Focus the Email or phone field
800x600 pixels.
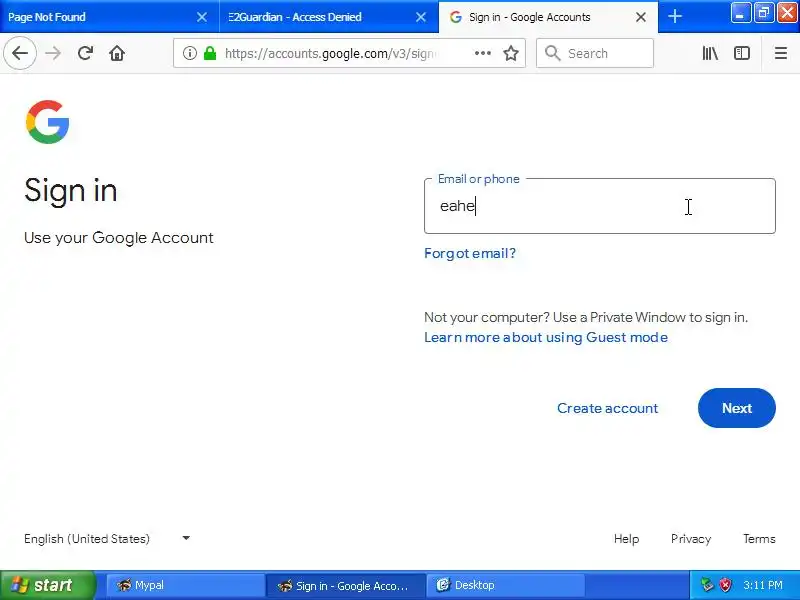pyautogui.click(x=599, y=206)
